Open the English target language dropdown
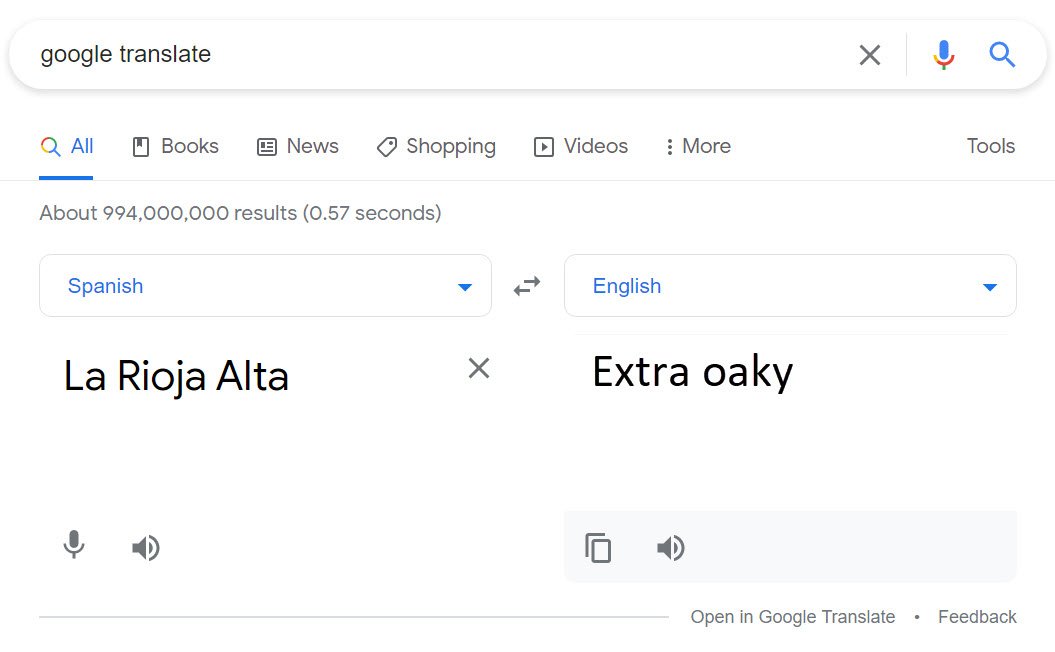This screenshot has height=652, width=1055. pyautogui.click(x=790, y=285)
